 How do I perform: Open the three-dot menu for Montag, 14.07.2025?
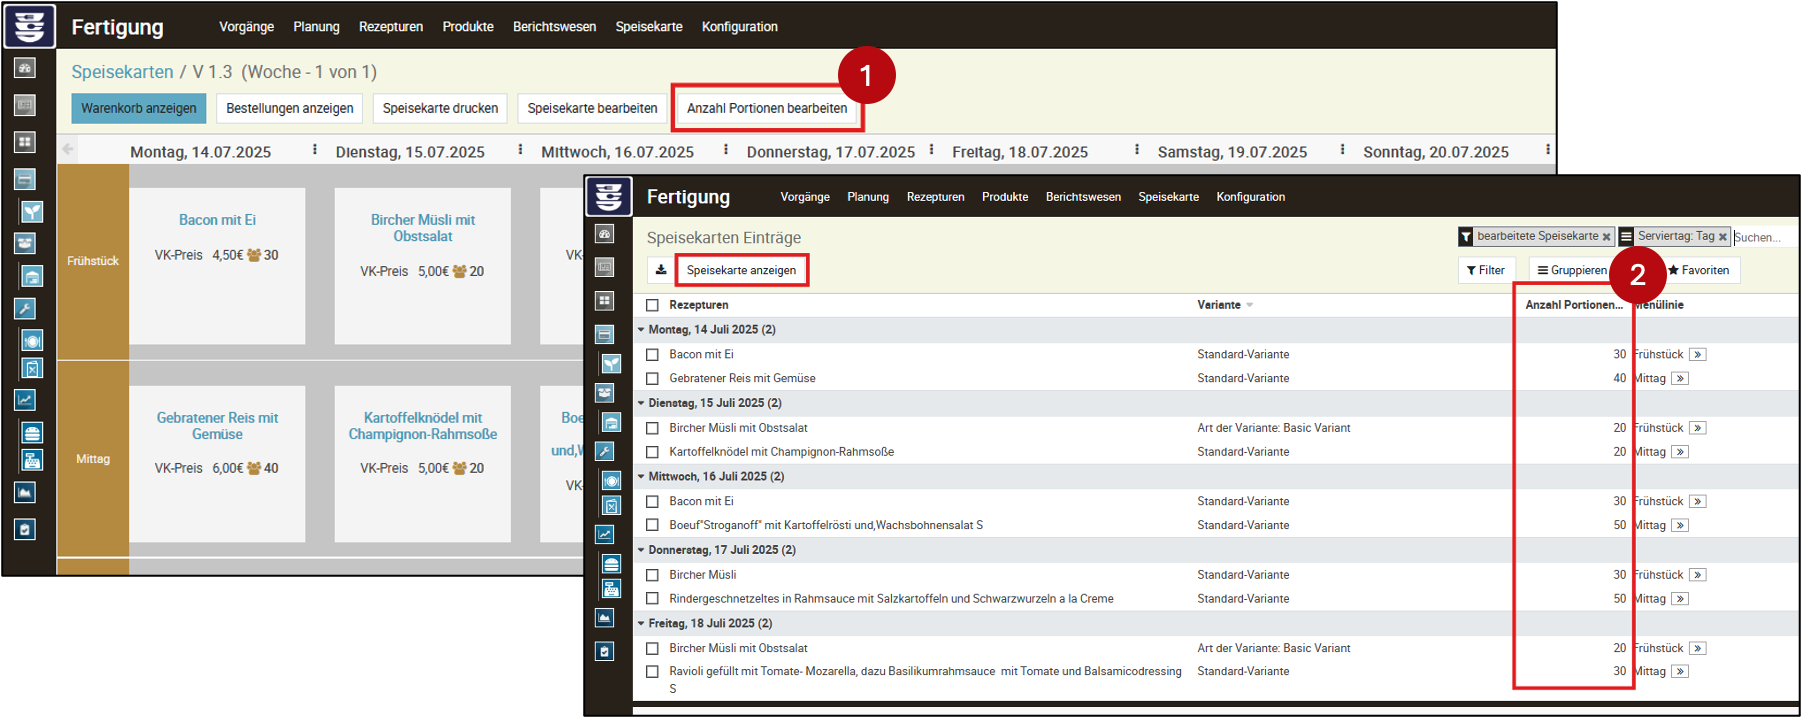315,150
